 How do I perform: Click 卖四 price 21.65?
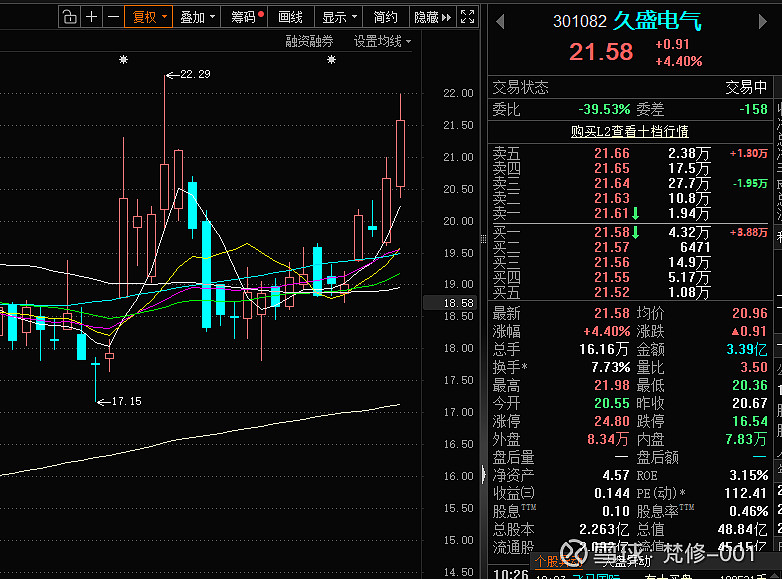(612, 168)
